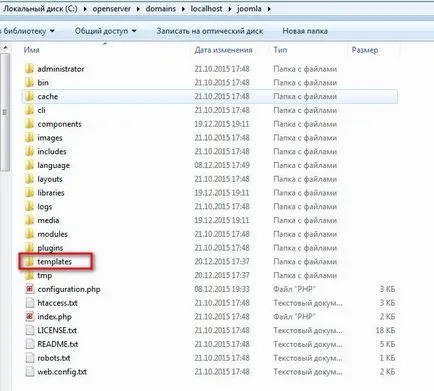This screenshot has width=434, height=391.
Task: Click the components folder icon
Action: pyautogui.click(x=29, y=124)
